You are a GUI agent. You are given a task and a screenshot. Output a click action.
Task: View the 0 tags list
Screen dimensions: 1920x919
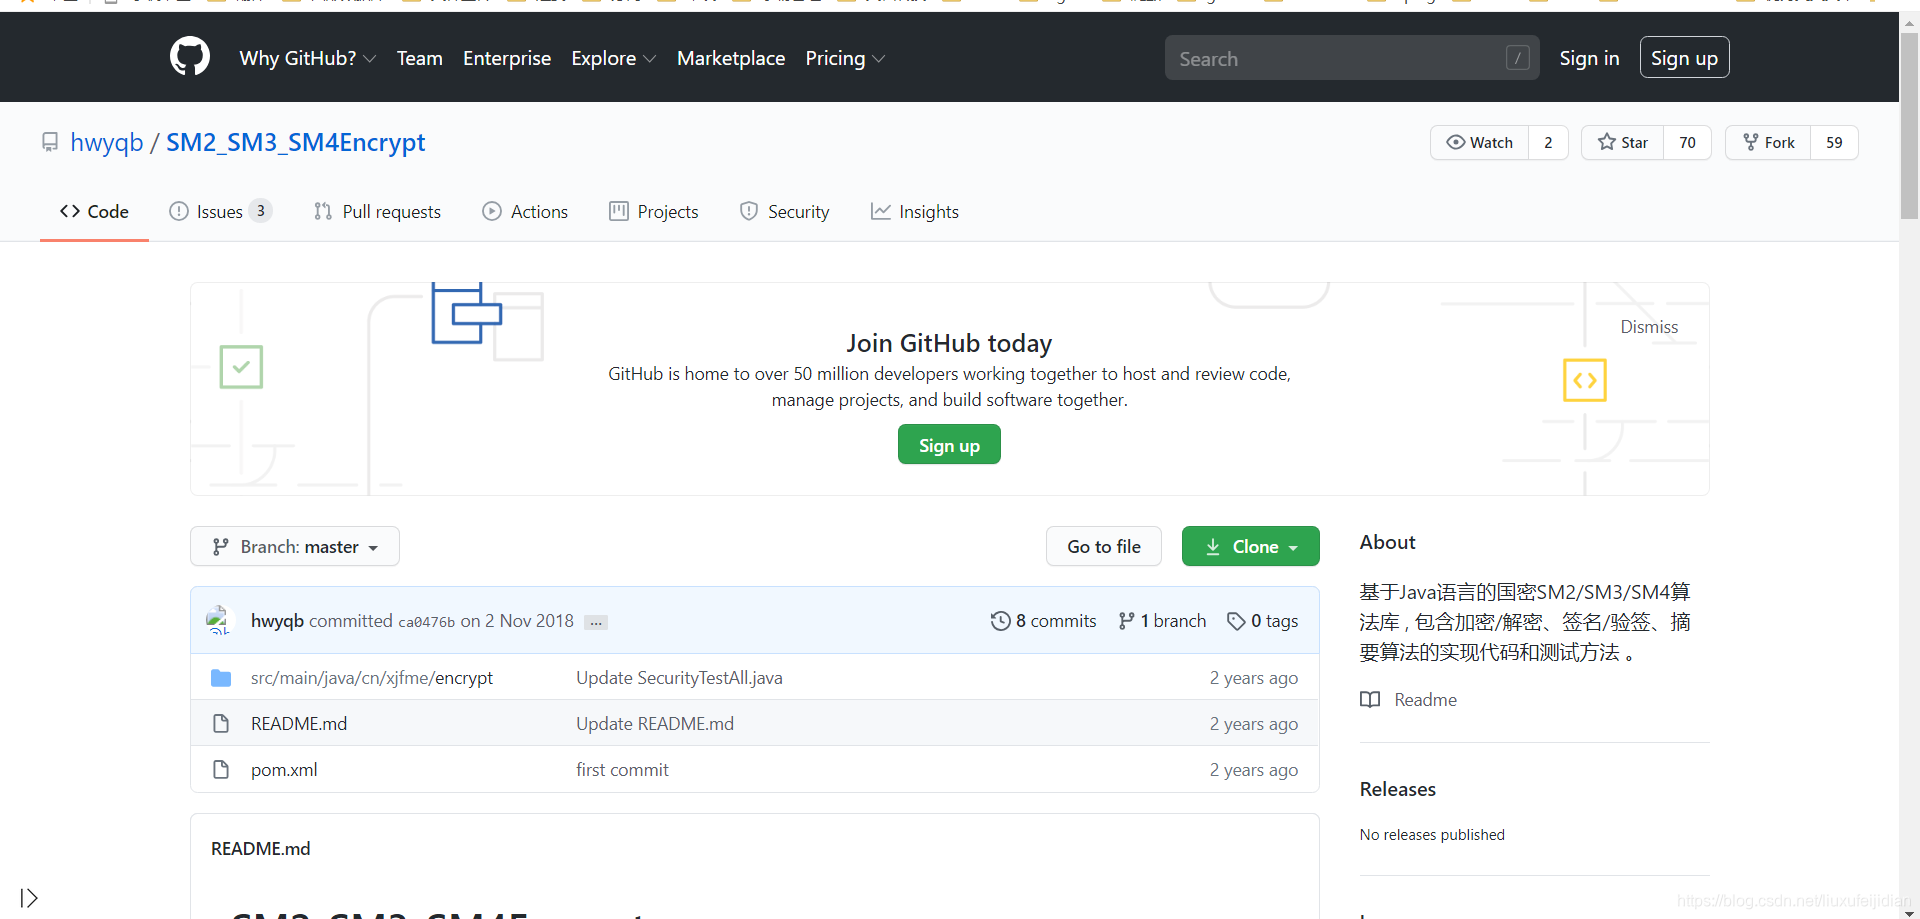coord(1275,621)
